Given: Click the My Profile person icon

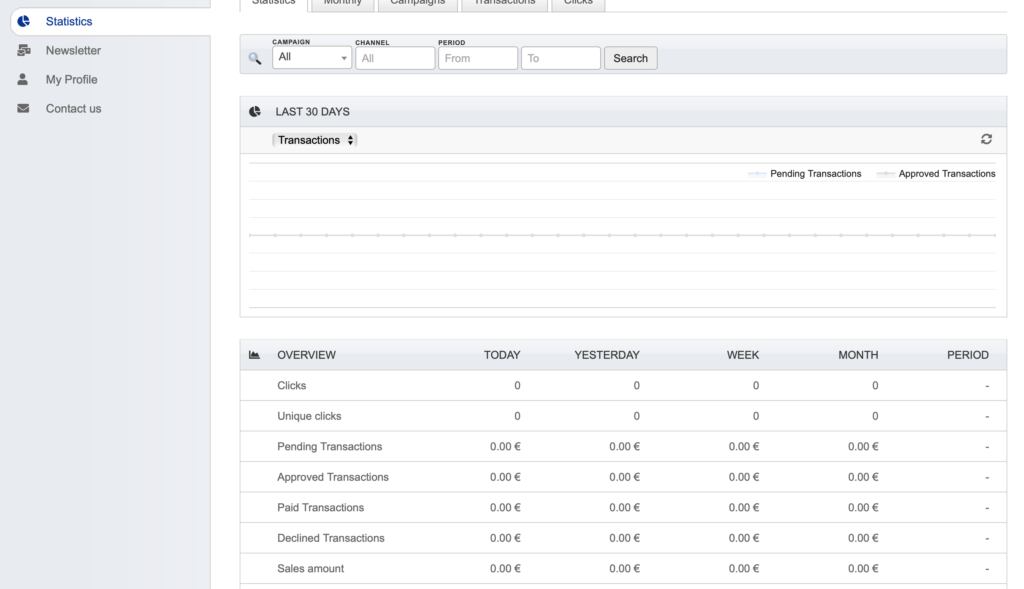Looking at the screenshot, I should coord(23,79).
